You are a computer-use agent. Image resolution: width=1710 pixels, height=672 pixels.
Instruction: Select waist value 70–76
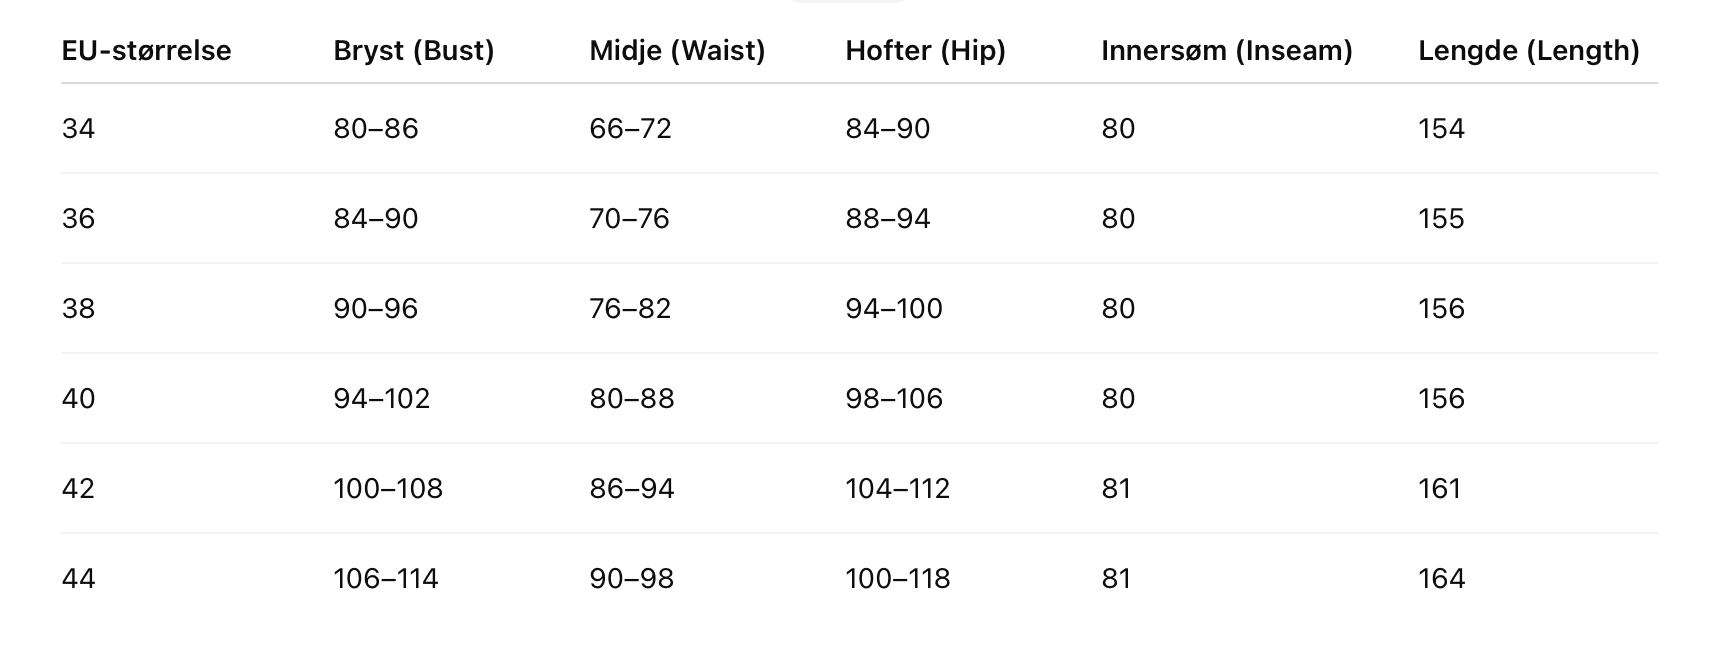coord(629,219)
